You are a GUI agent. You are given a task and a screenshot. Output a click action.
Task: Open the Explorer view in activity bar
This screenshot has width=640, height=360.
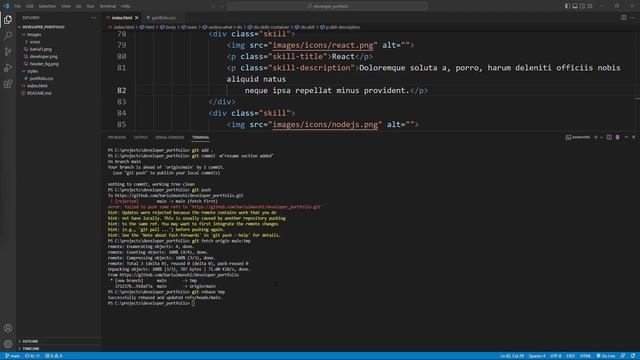8,19
